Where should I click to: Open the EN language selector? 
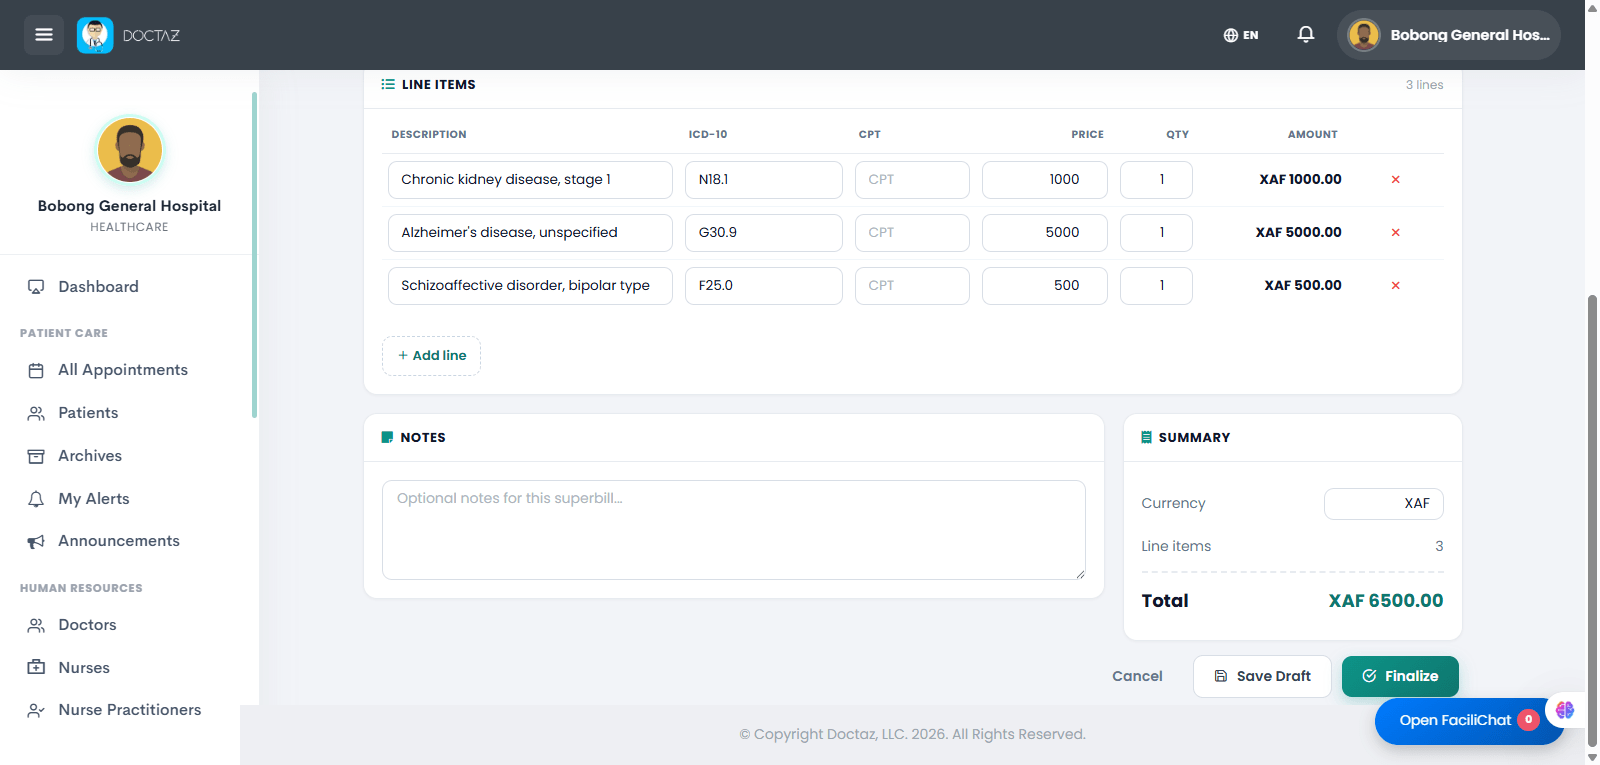[x=1241, y=35]
